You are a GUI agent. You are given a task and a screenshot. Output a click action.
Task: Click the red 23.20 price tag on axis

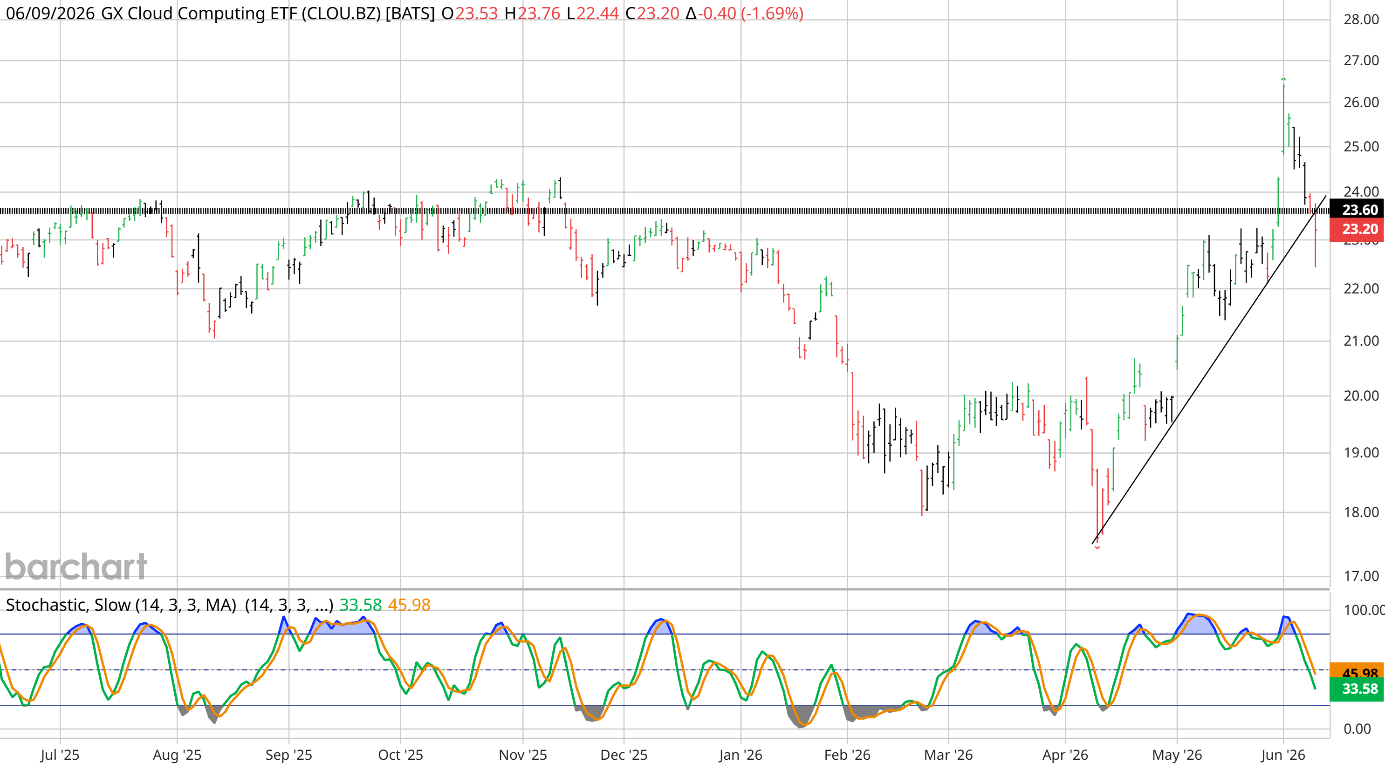click(1359, 229)
